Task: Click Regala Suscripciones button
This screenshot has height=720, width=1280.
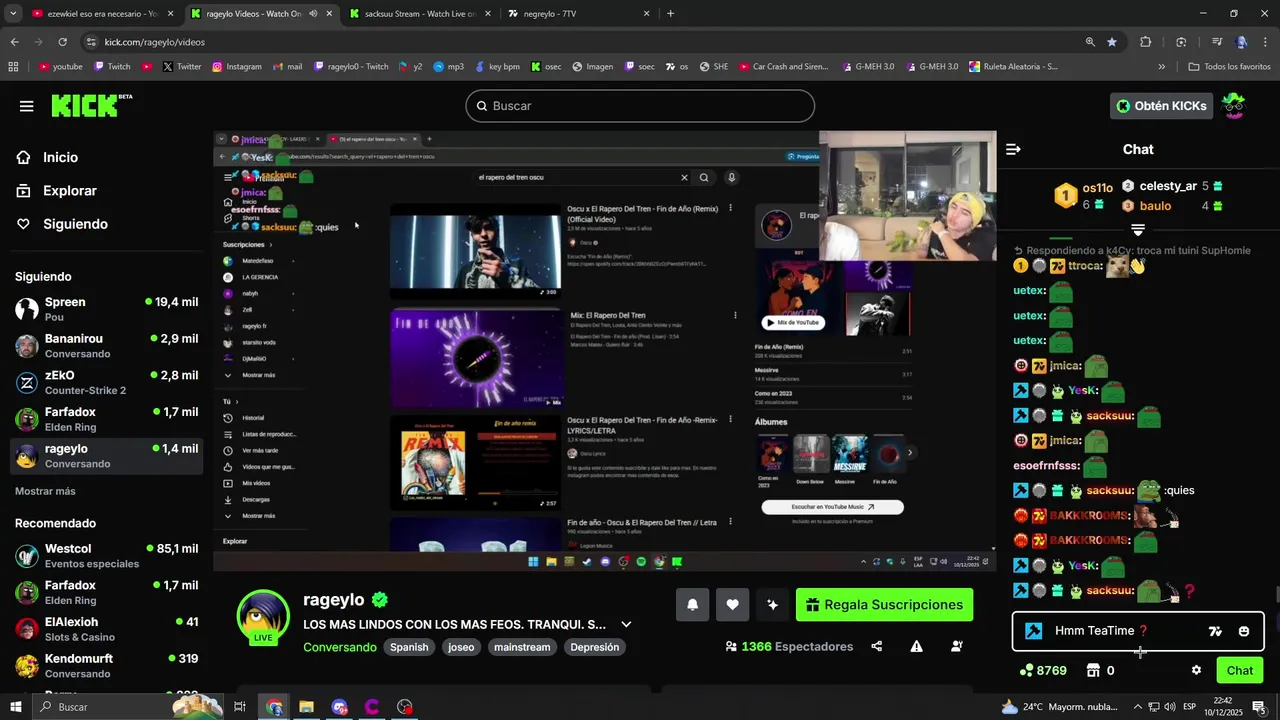Action: (884, 604)
